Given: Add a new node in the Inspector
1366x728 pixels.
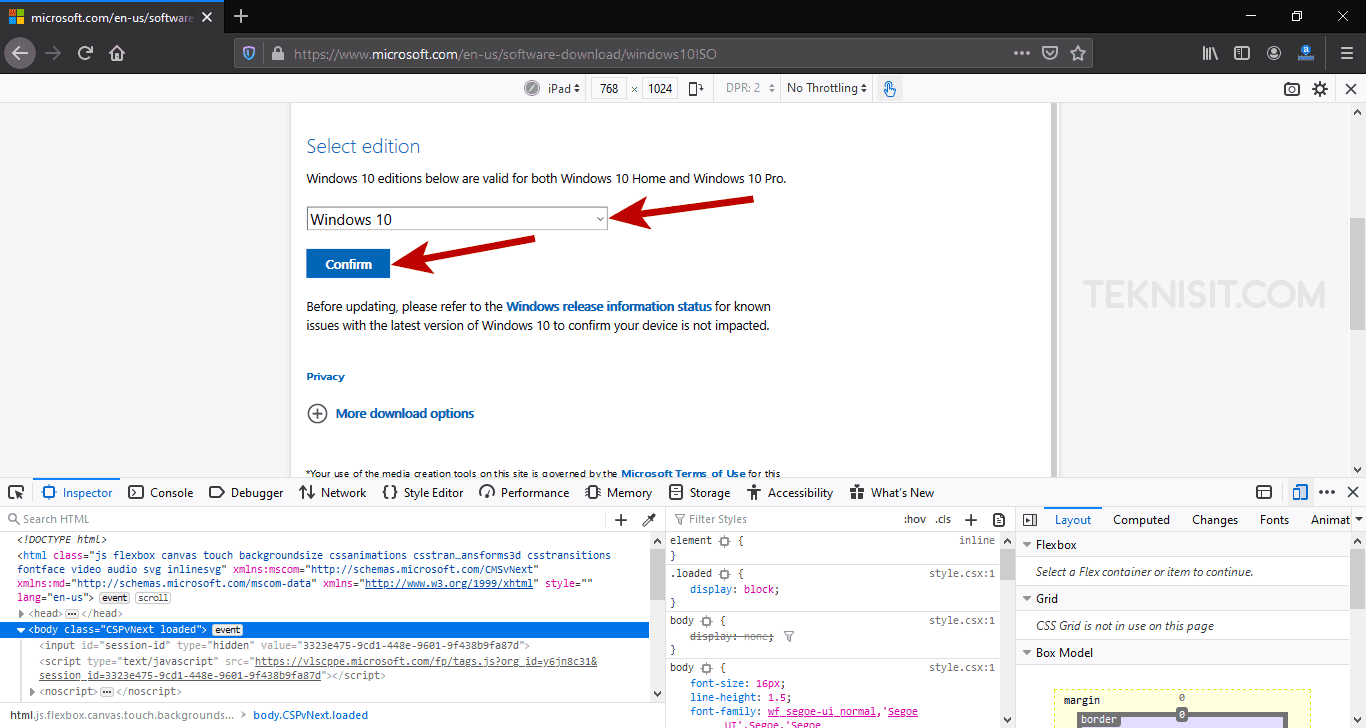Looking at the screenshot, I should pyautogui.click(x=621, y=519).
